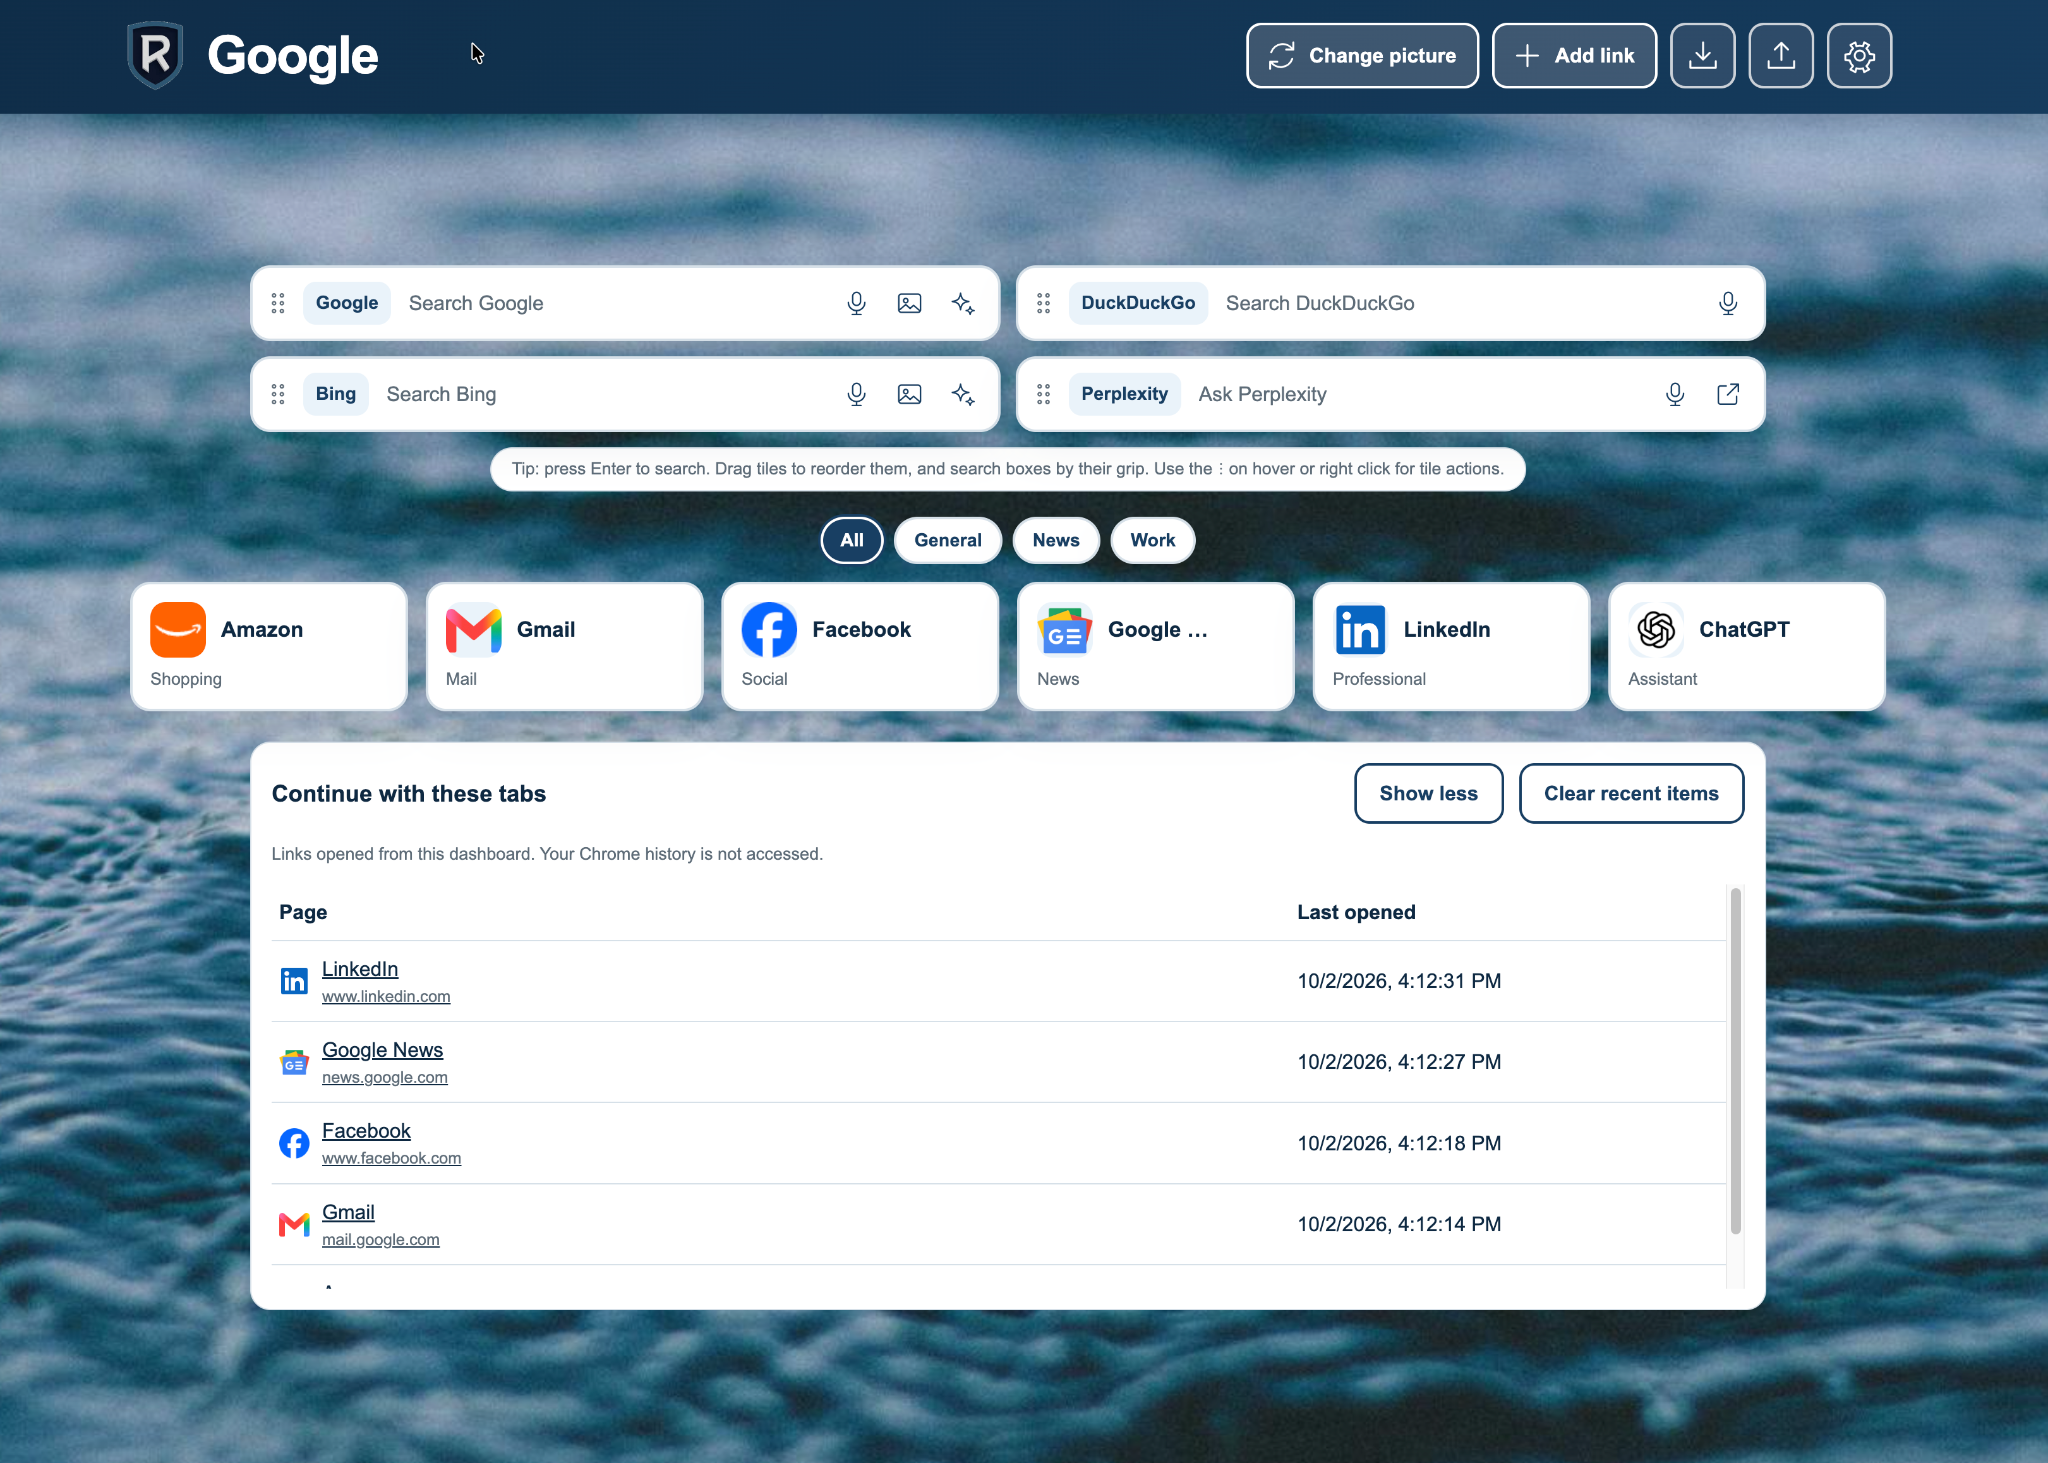This screenshot has width=2048, height=1463.
Task: Click in the Search Google input field
Action: pyautogui.click(x=615, y=303)
